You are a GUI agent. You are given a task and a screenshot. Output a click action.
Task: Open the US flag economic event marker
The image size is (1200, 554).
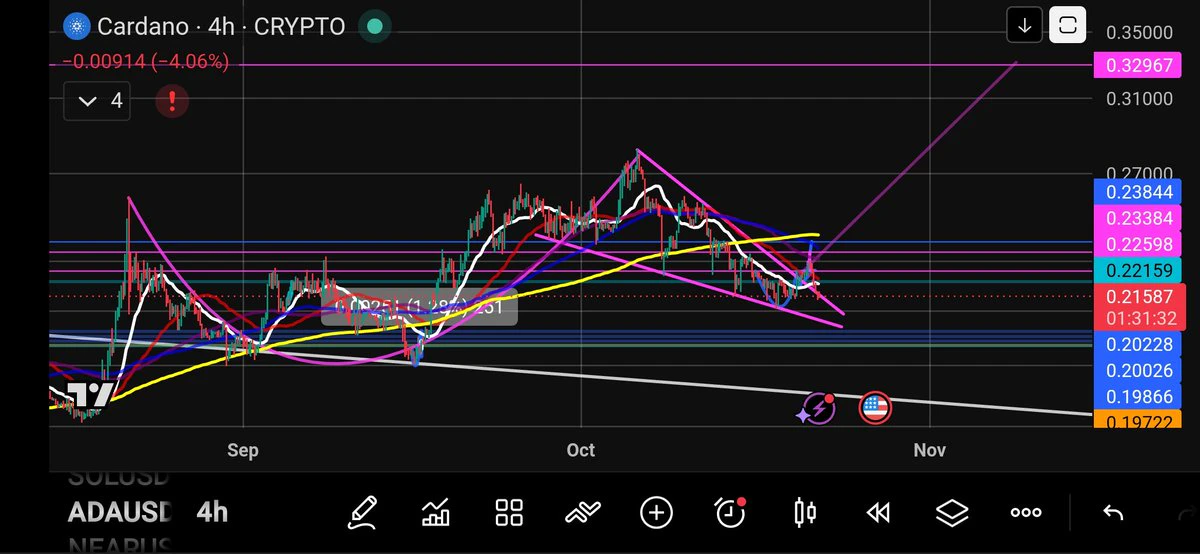(875, 407)
